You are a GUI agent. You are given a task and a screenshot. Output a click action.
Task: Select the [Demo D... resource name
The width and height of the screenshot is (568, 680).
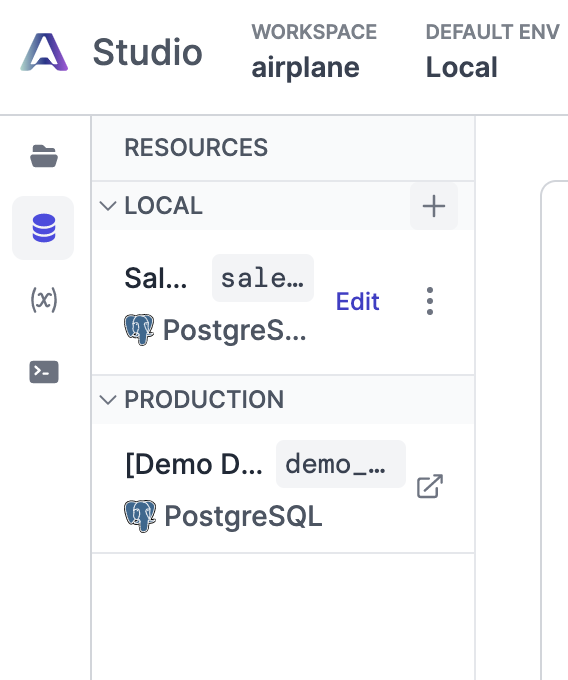194,464
